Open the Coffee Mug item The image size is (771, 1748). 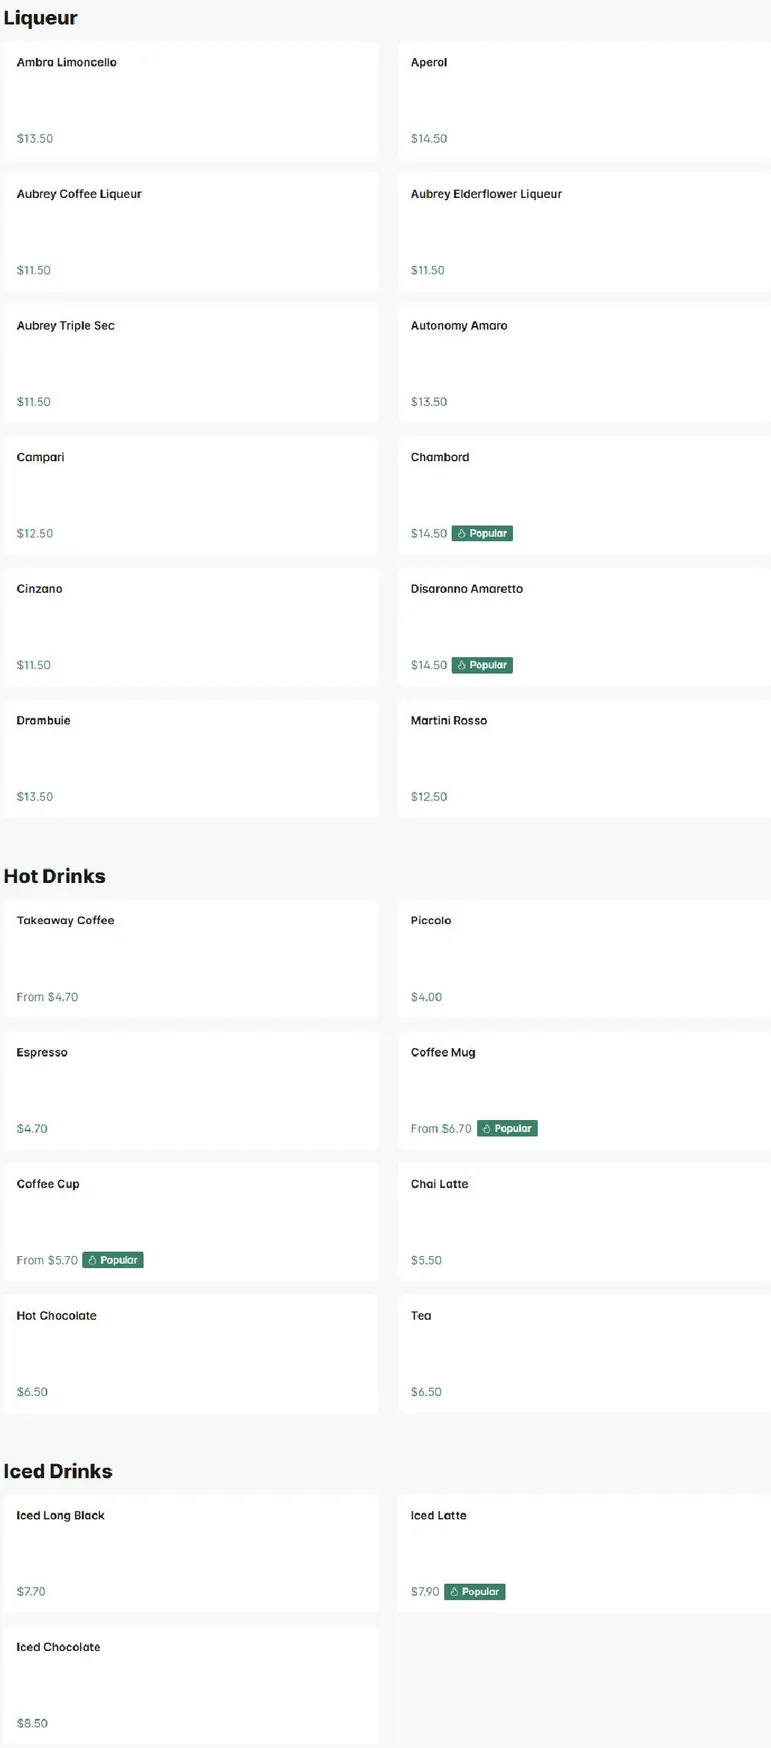584,1091
